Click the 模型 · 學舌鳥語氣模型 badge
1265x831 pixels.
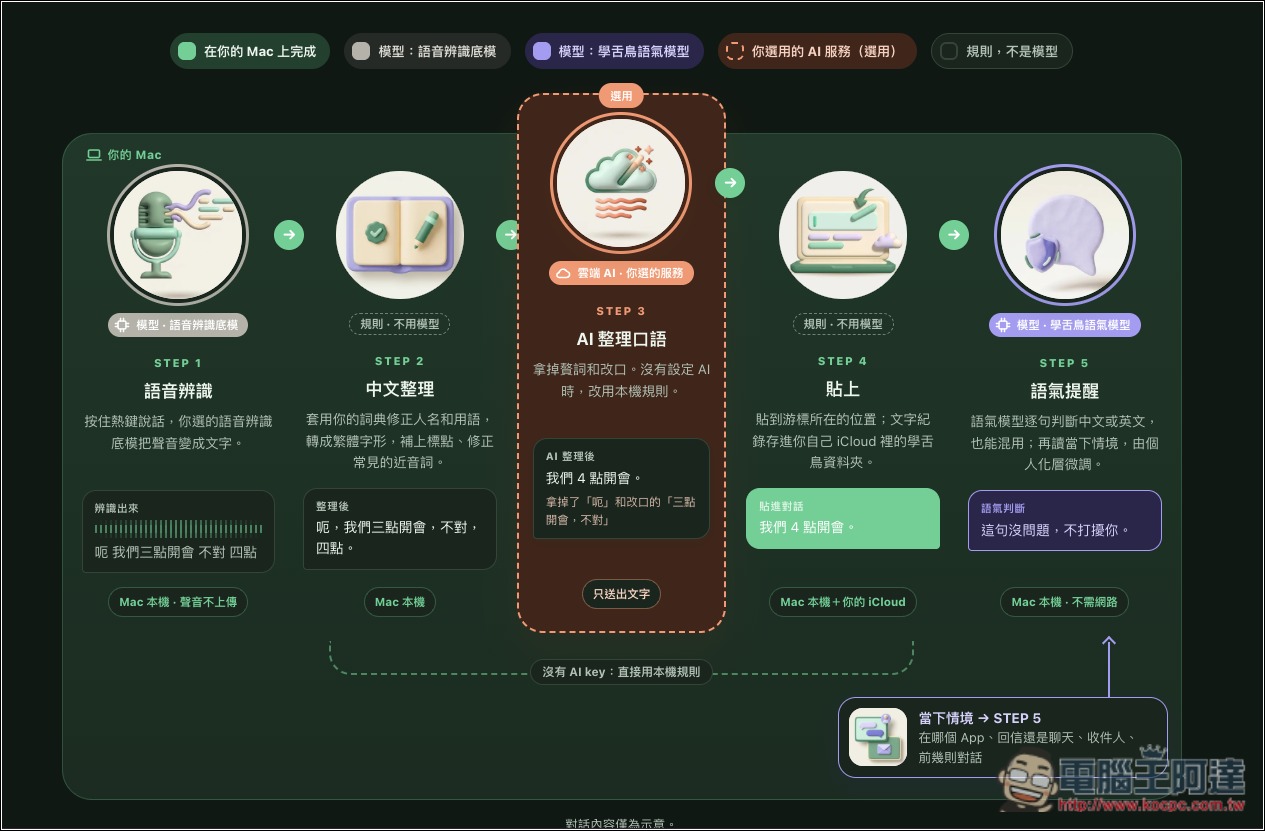coord(1065,325)
